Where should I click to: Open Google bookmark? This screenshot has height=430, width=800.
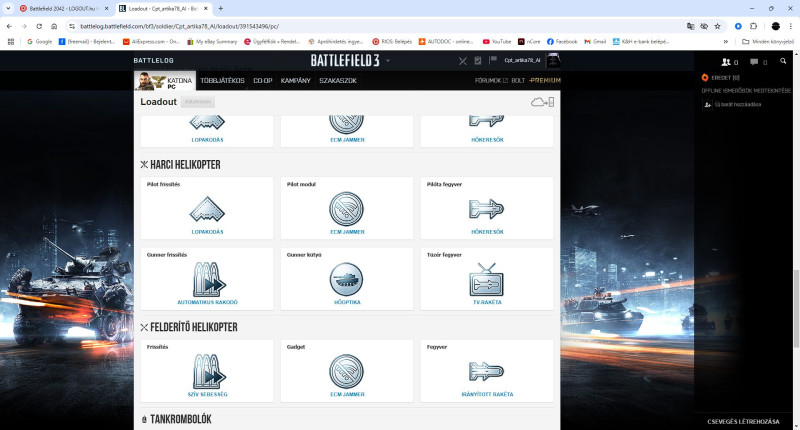(39, 41)
